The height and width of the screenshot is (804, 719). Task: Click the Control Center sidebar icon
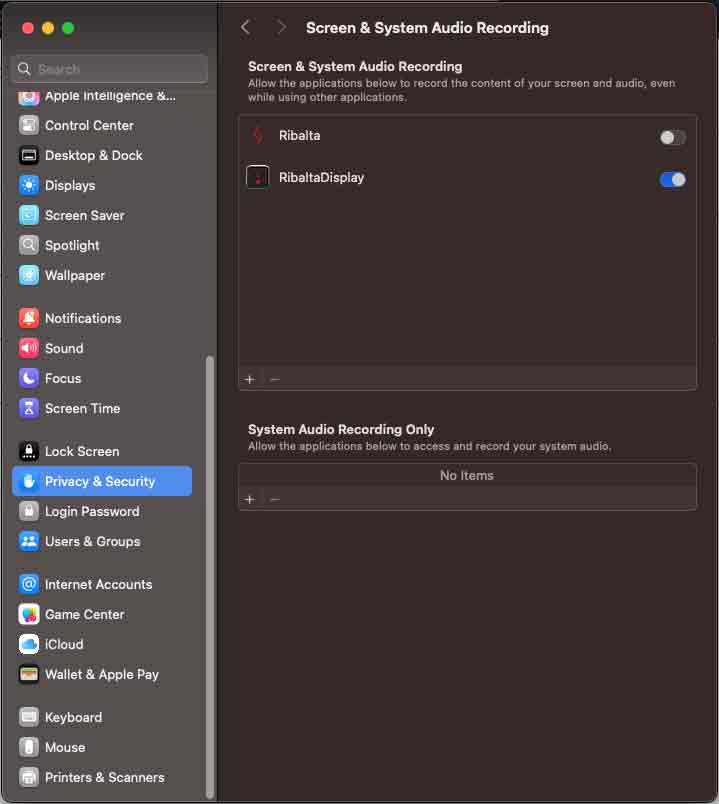29,126
